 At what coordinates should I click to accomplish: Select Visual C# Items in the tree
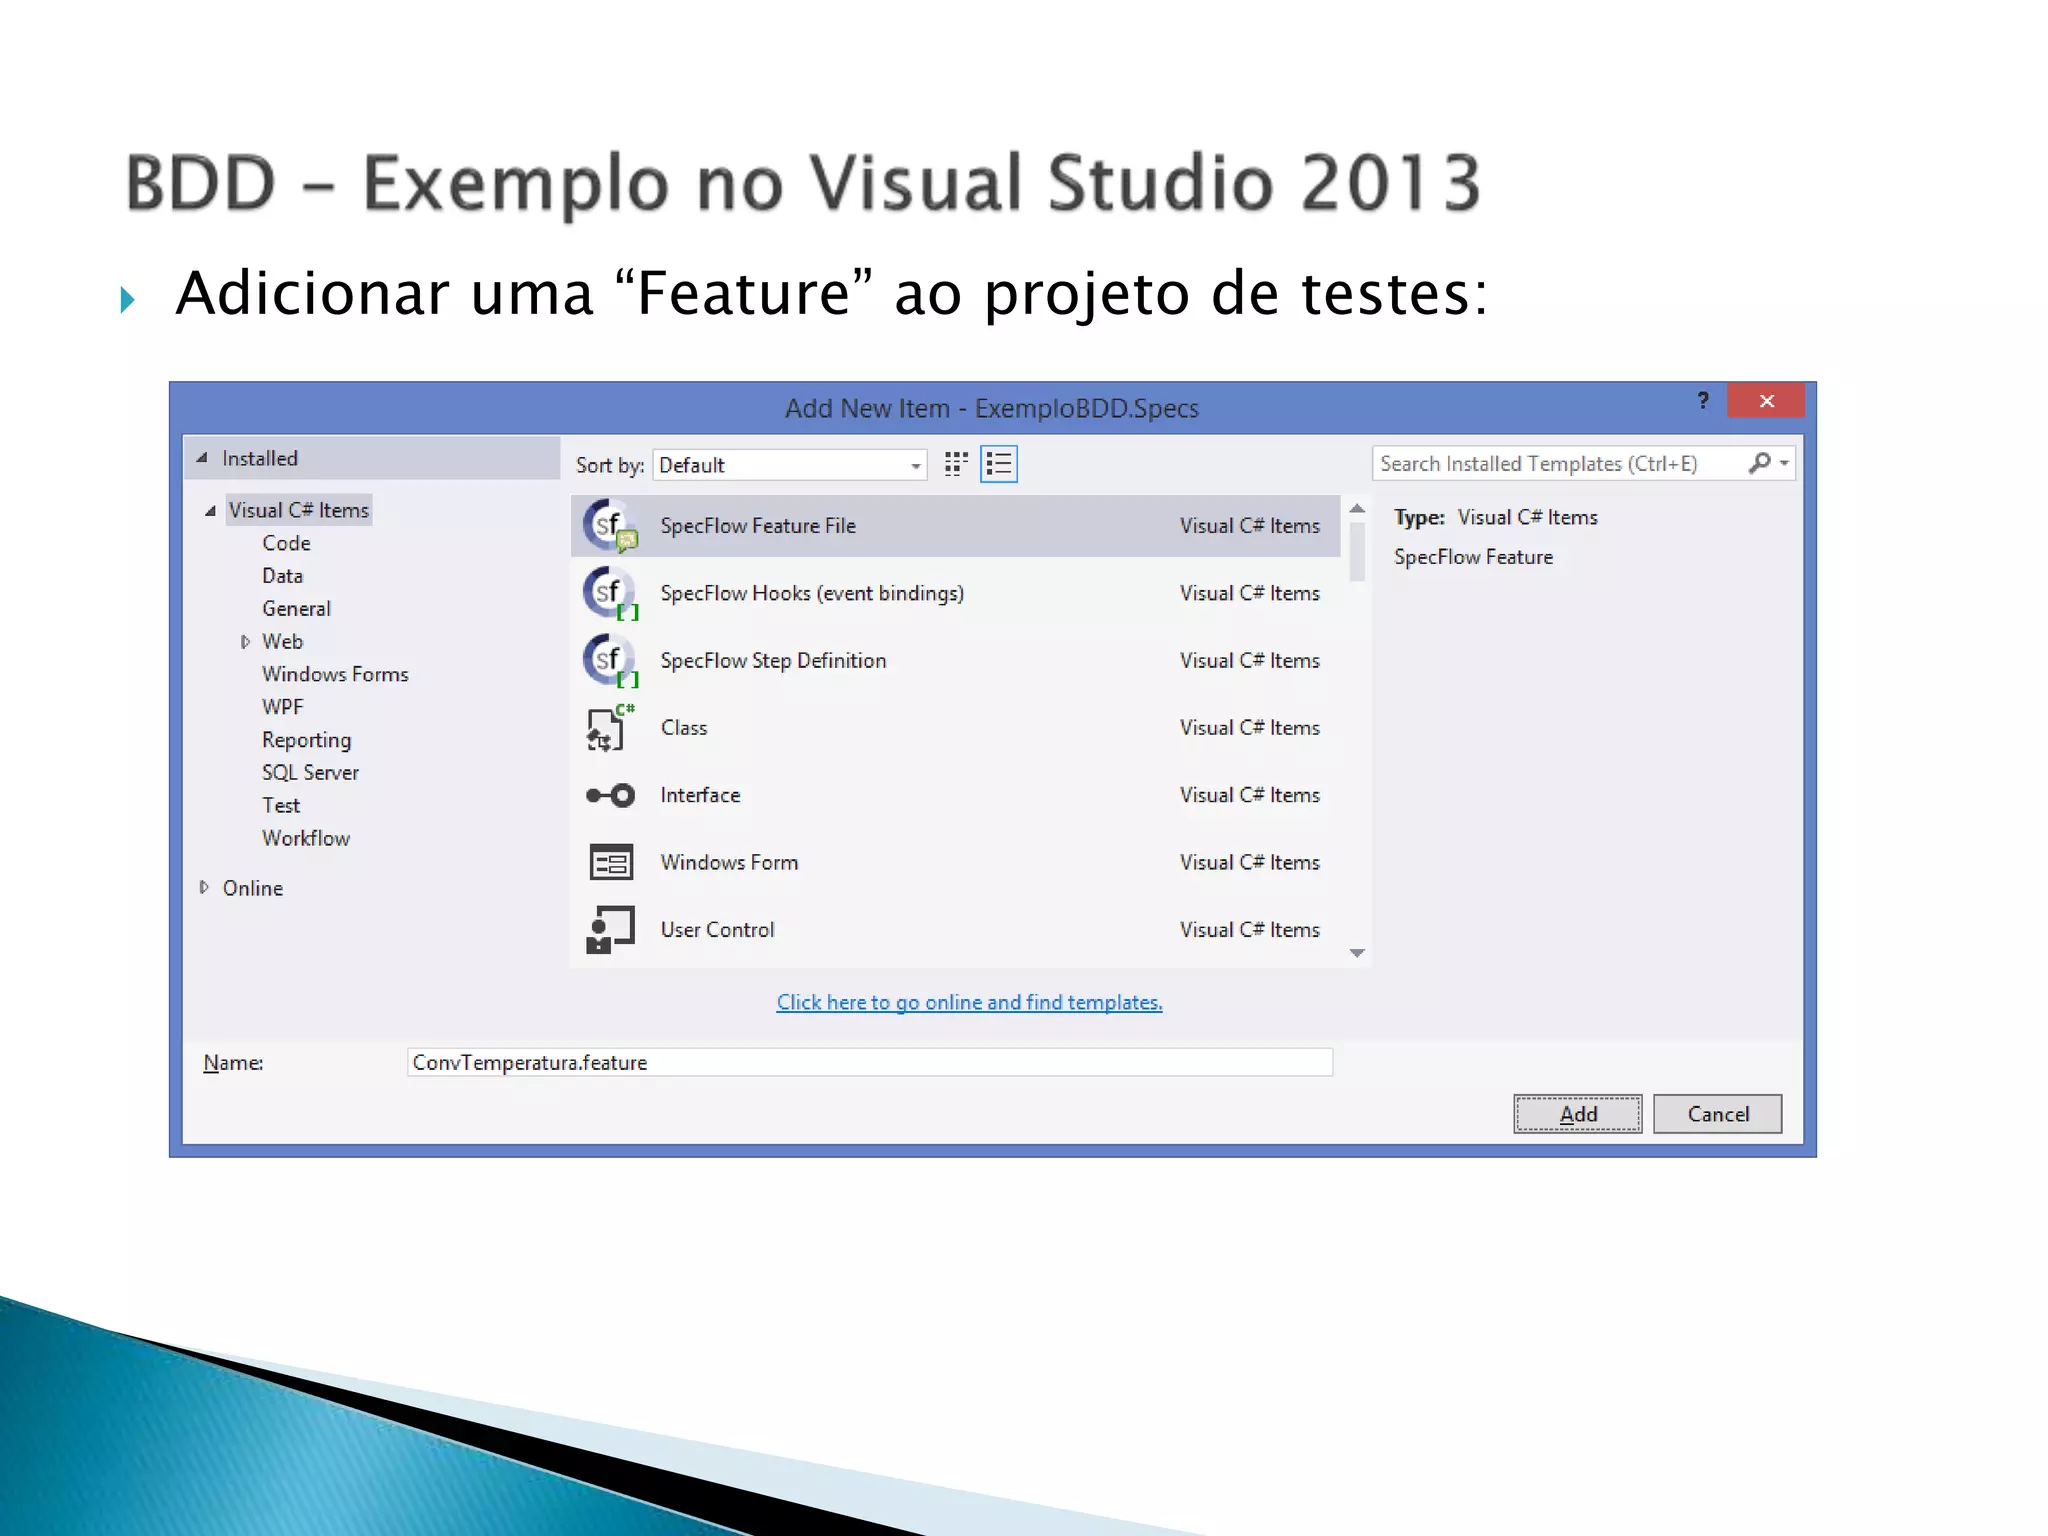pyautogui.click(x=299, y=510)
